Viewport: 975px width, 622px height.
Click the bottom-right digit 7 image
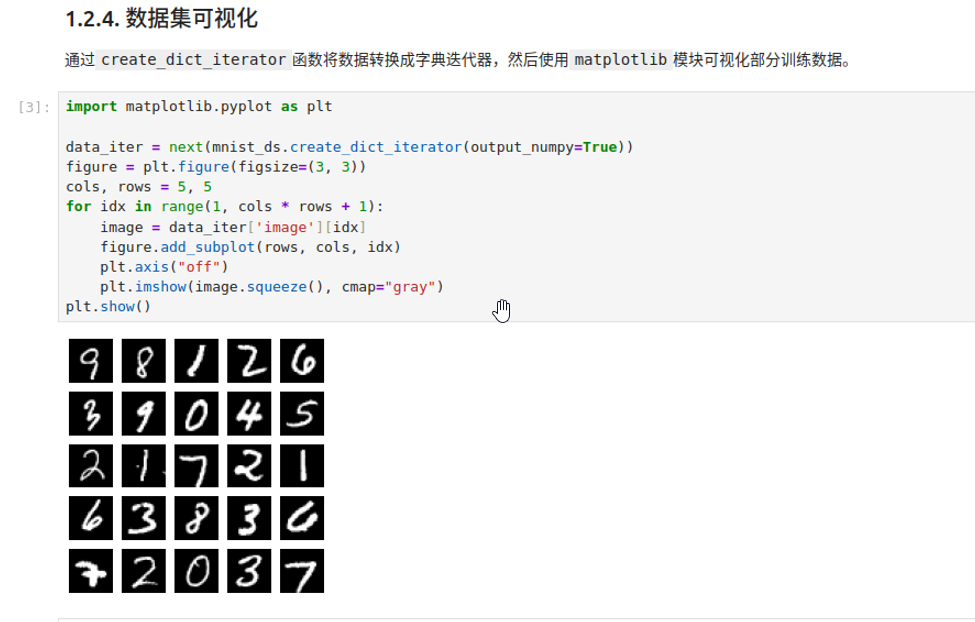click(x=302, y=571)
